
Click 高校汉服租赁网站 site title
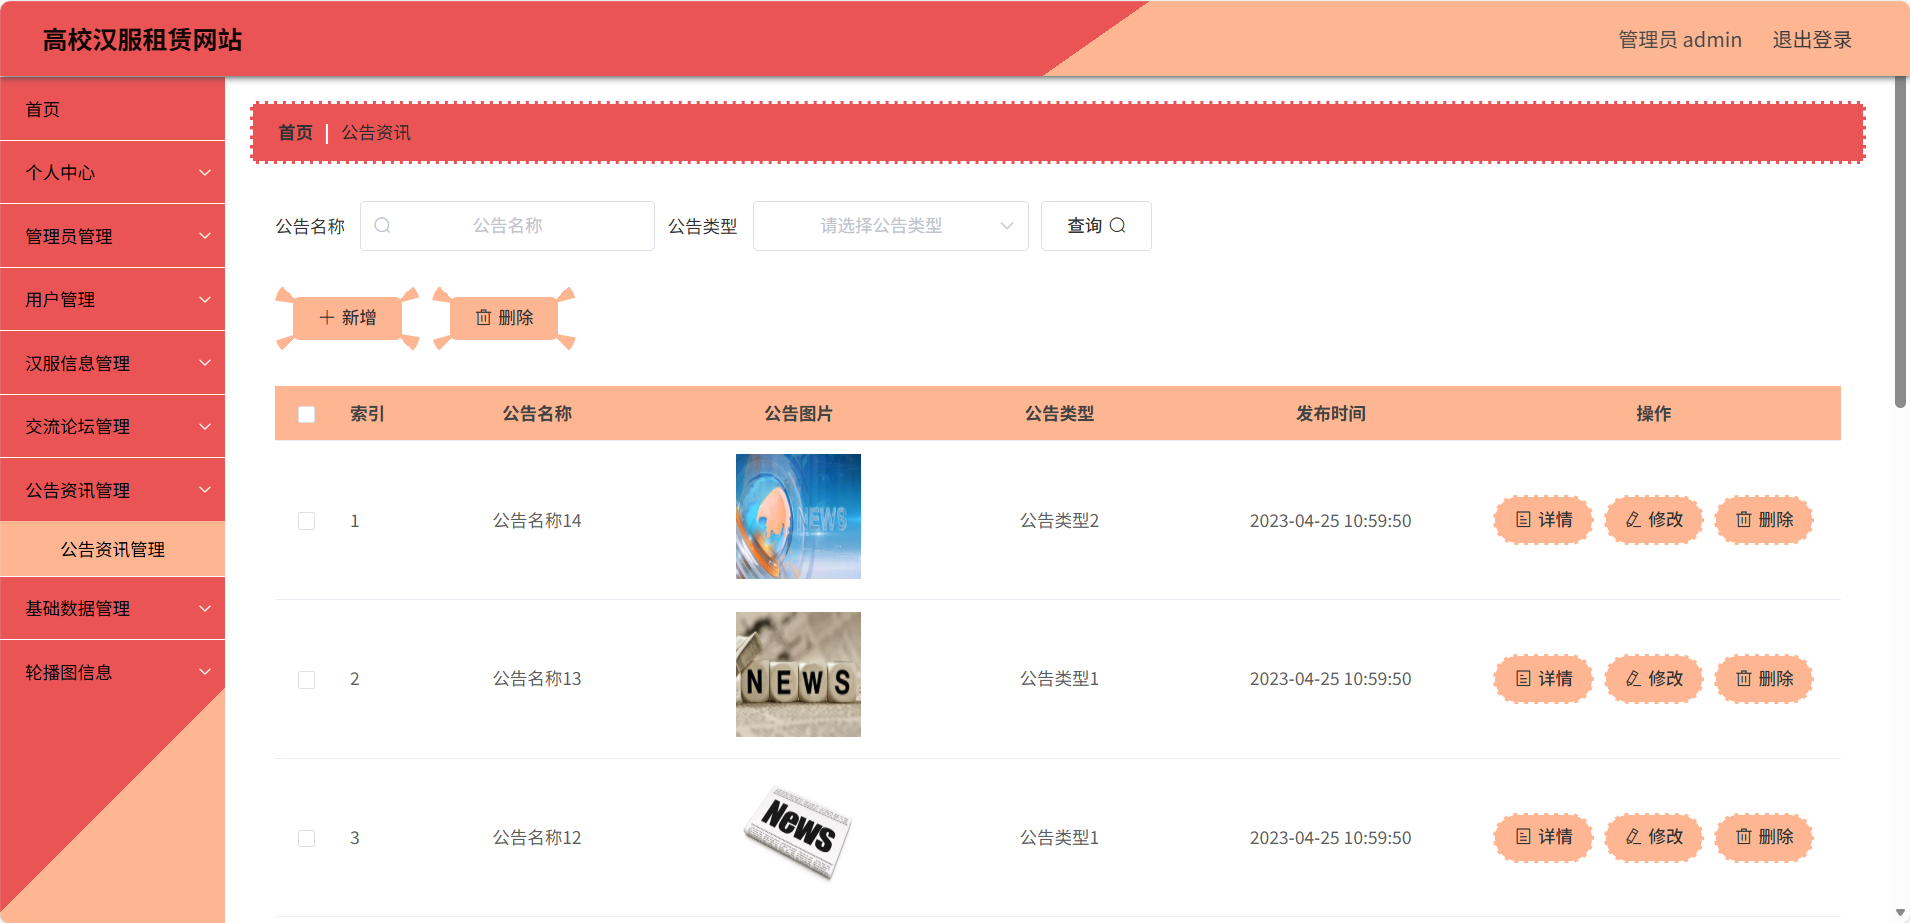point(142,40)
